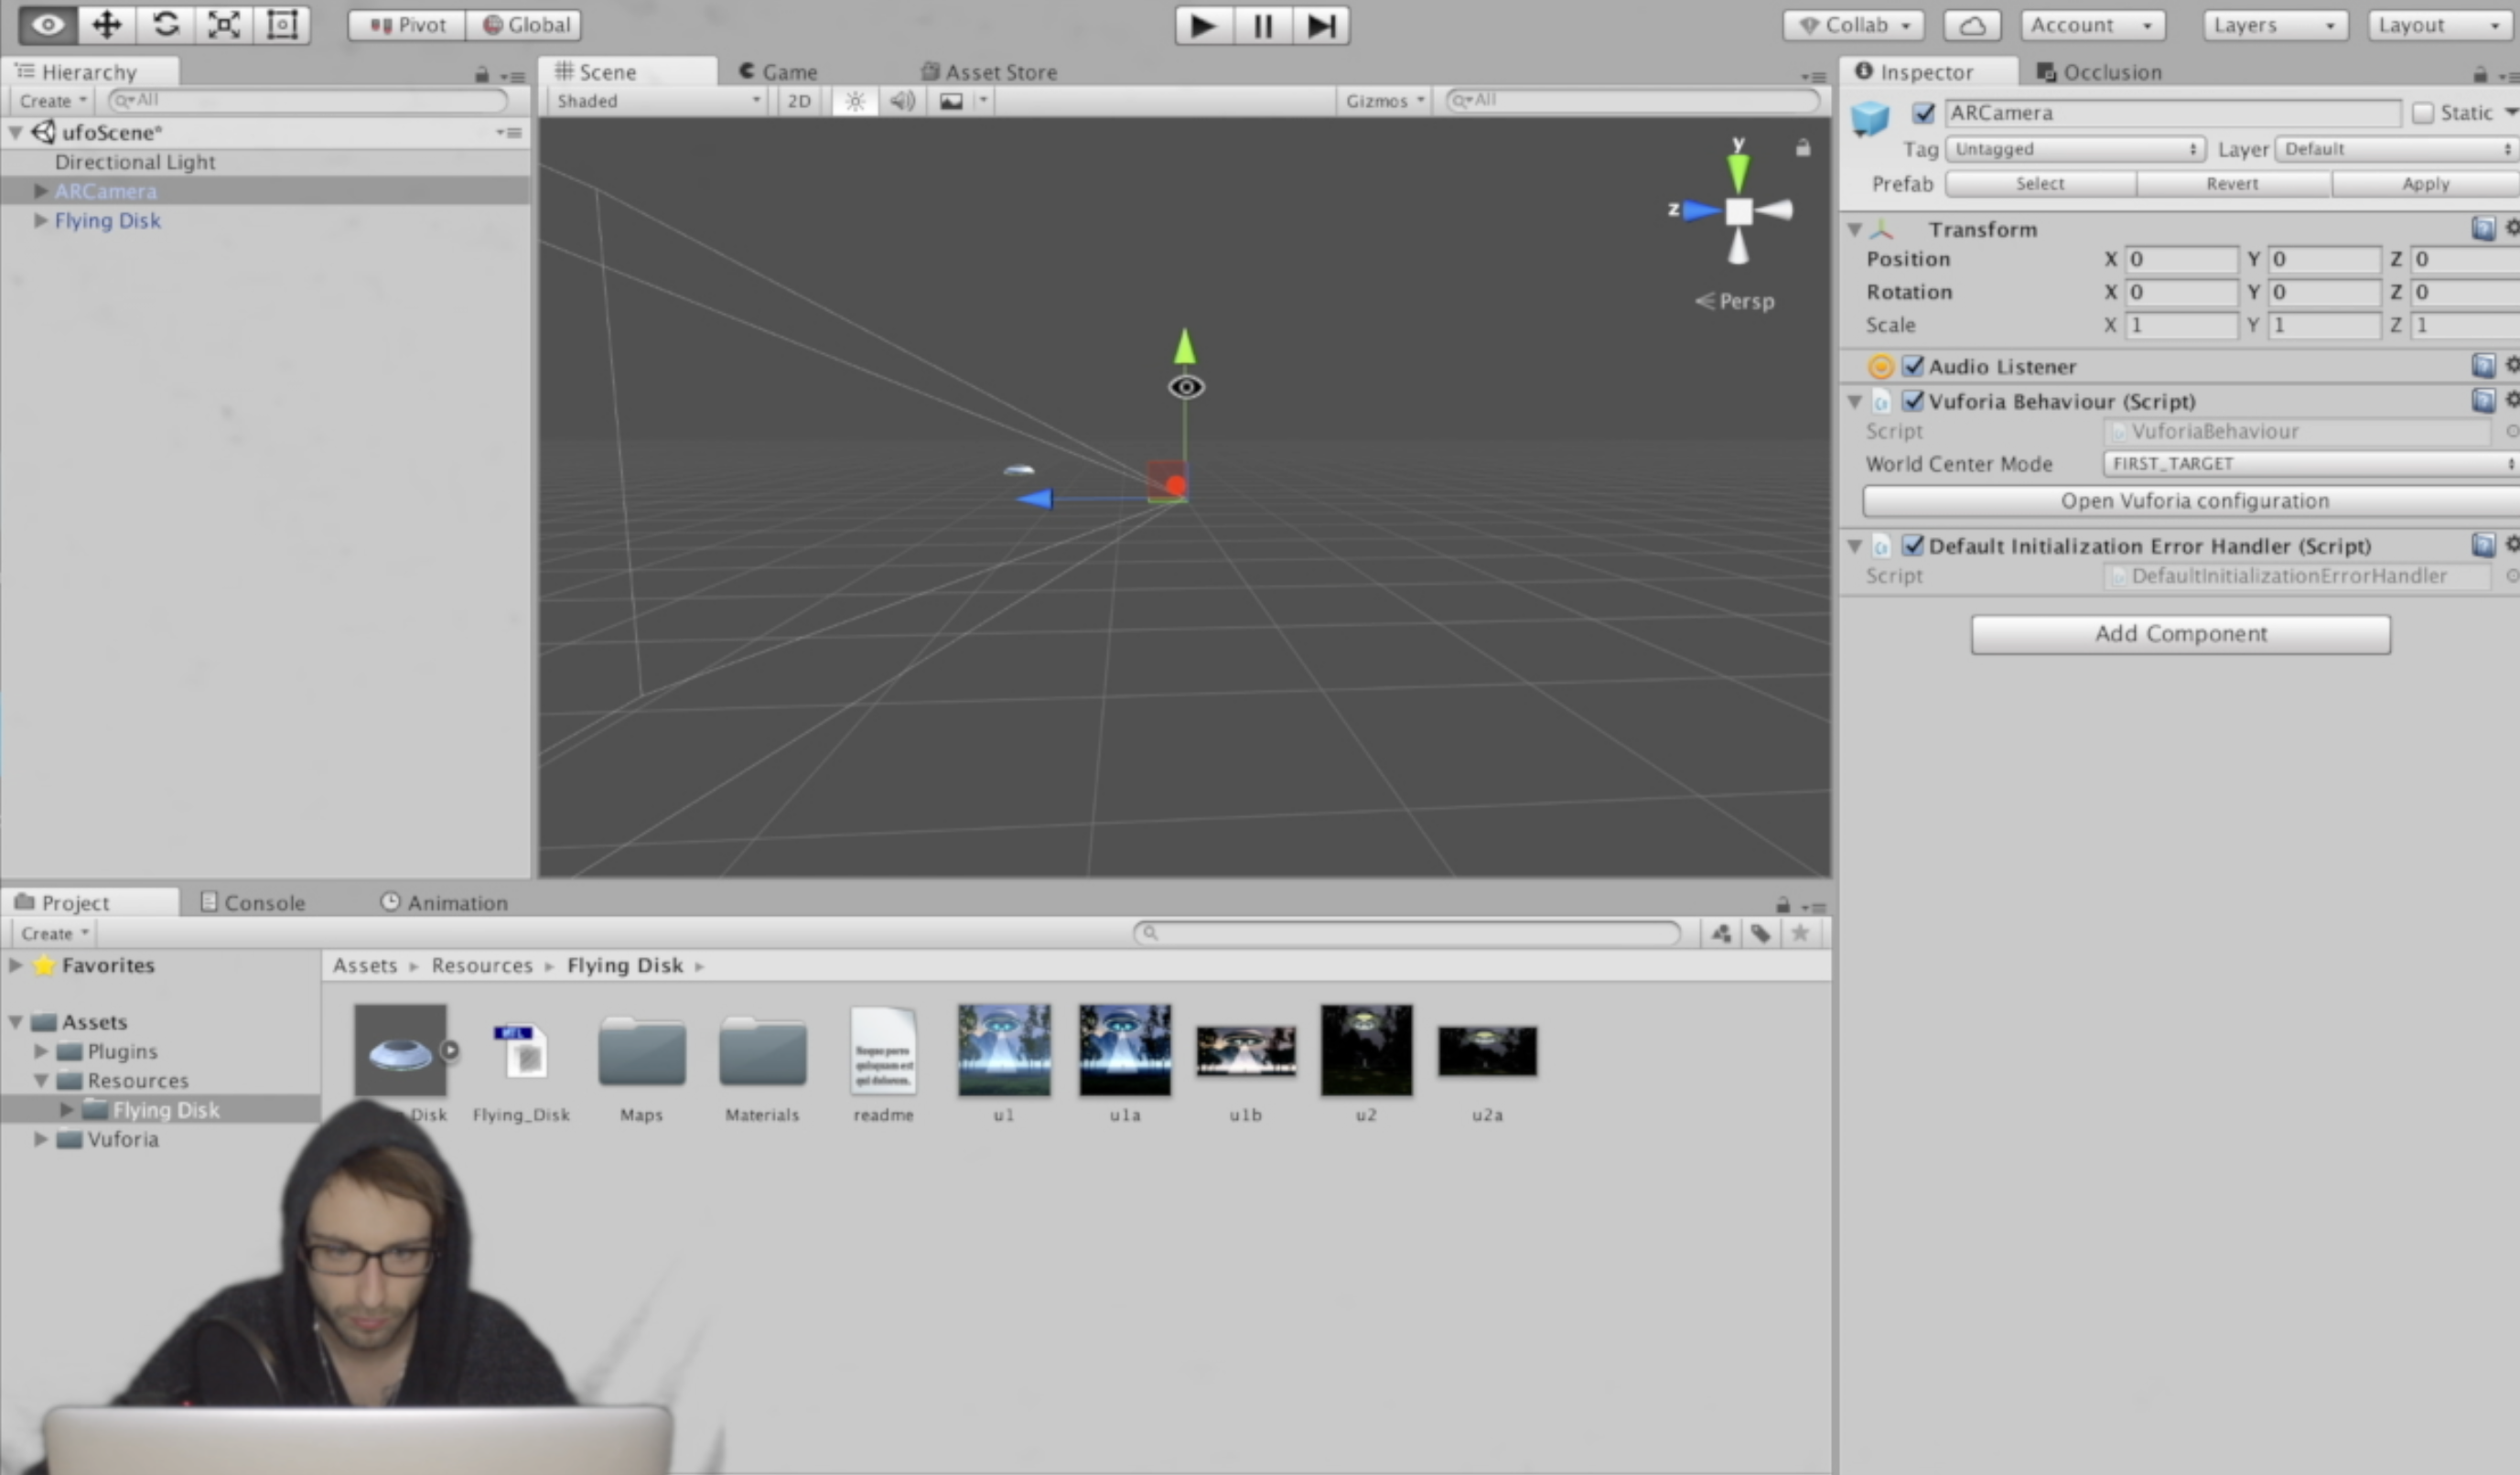Click the Scale tool icon in toolbar

223,23
